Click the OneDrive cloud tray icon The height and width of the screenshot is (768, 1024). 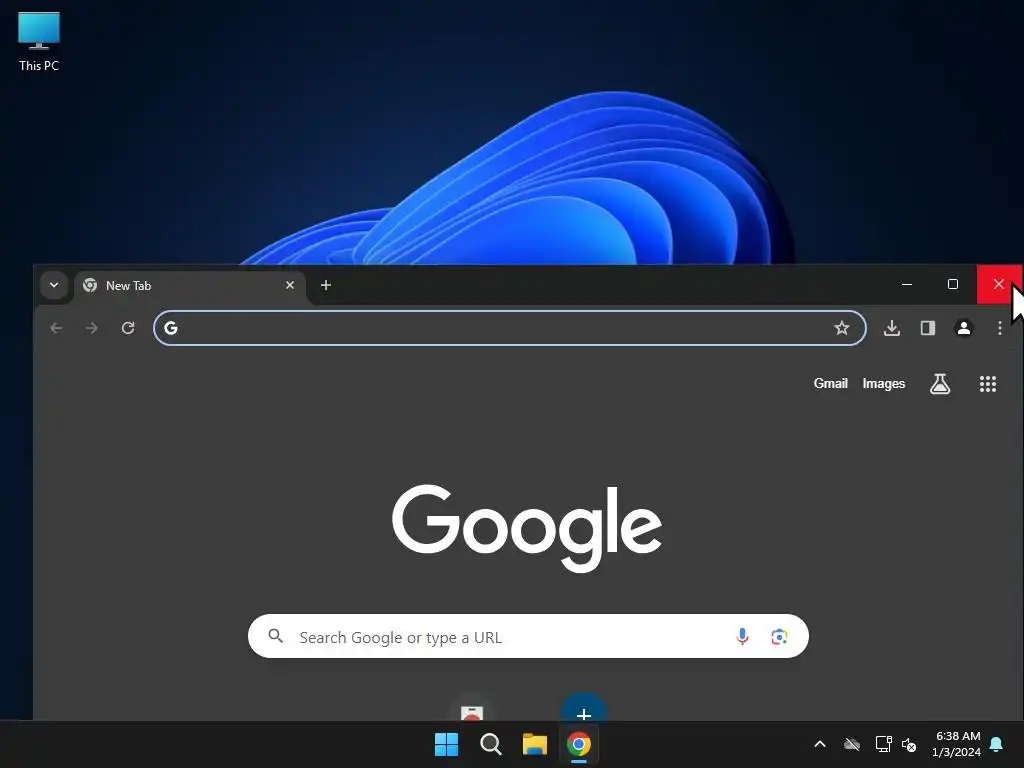pos(852,744)
